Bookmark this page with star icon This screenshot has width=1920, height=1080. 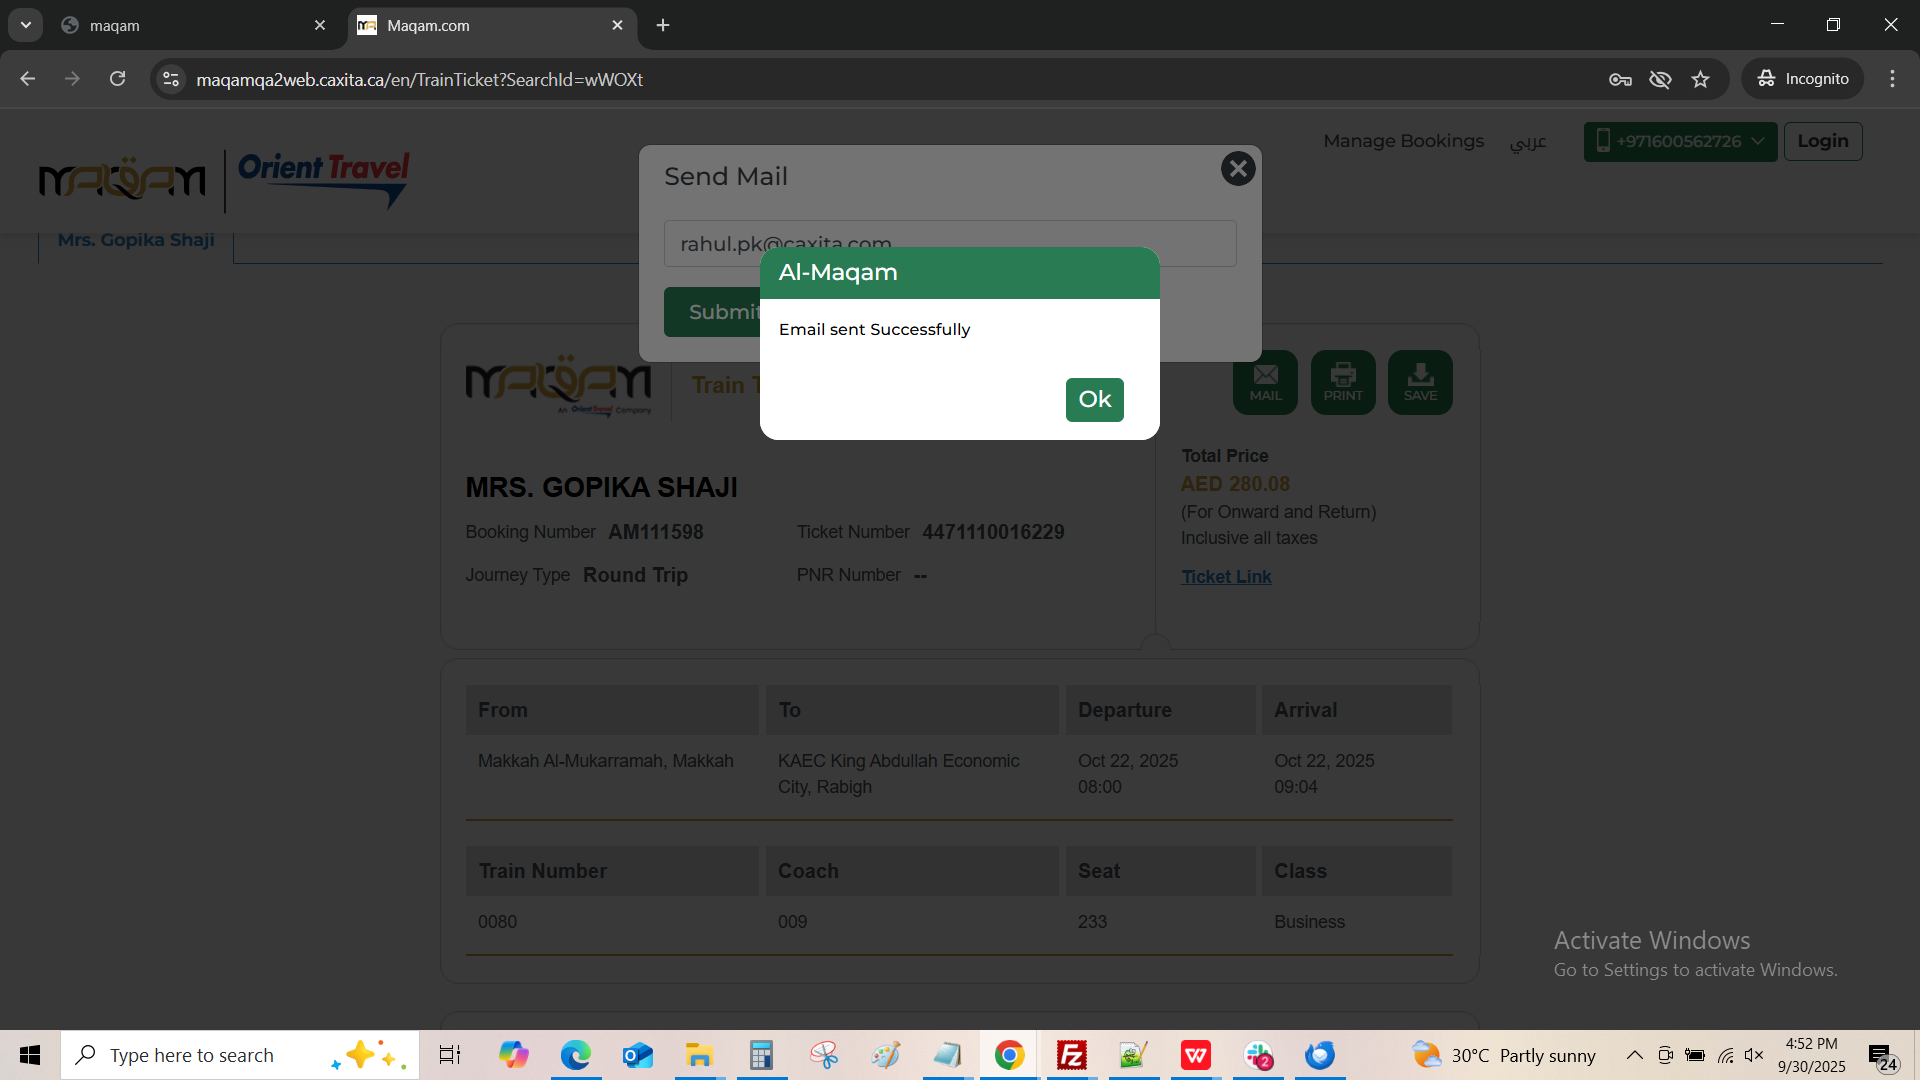1701,79
